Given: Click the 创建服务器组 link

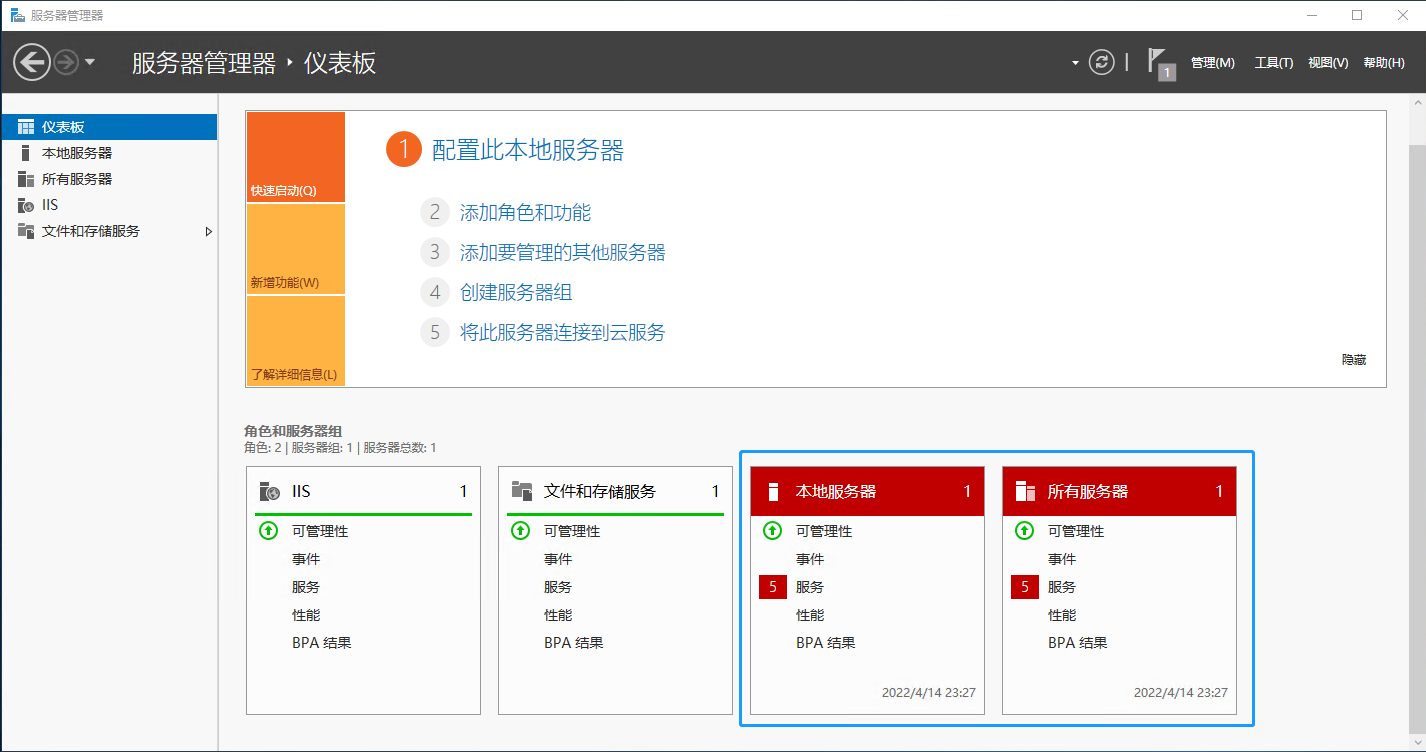Looking at the screenshot, I should point(516,292).
